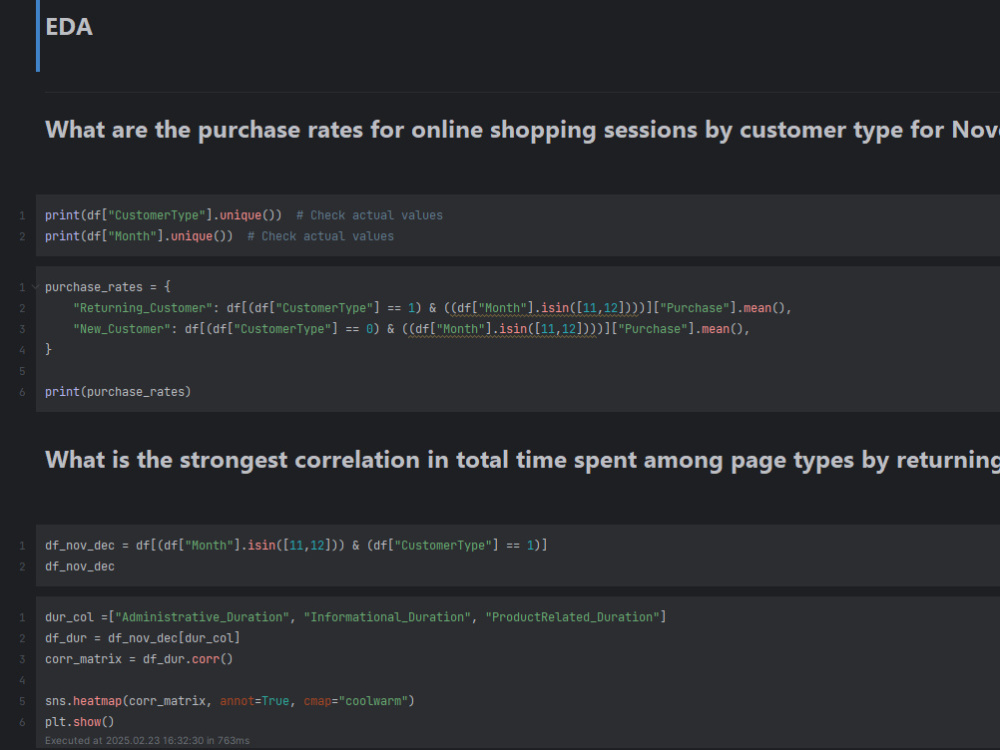1000x750 pixels.
Task: Click the print(purchase_rates) statement
Action: tap(118, 392)
